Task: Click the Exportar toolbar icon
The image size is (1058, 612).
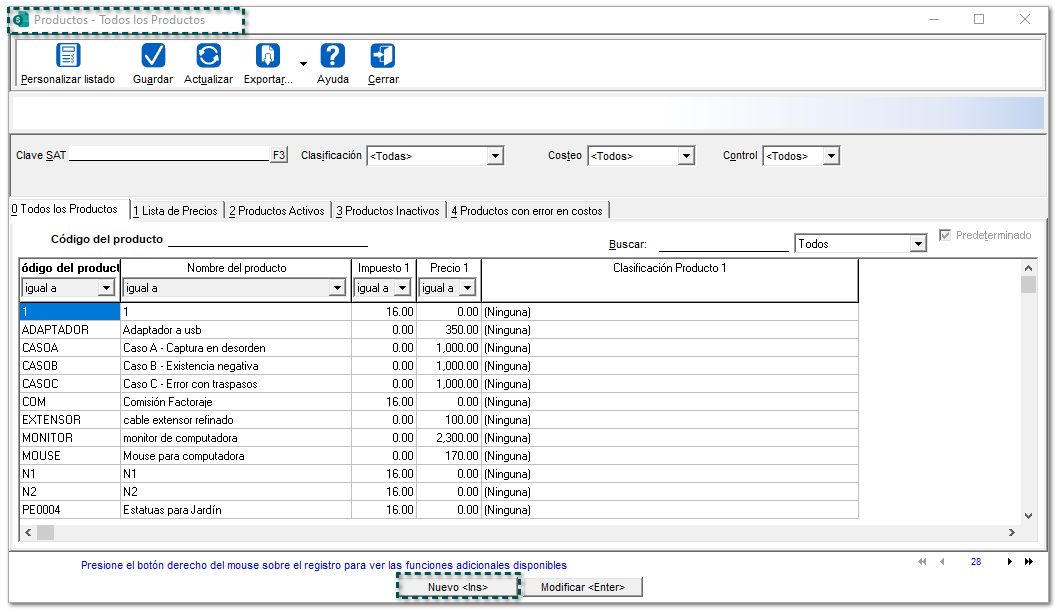Action: pyautogui.click(x=267, y=56)
